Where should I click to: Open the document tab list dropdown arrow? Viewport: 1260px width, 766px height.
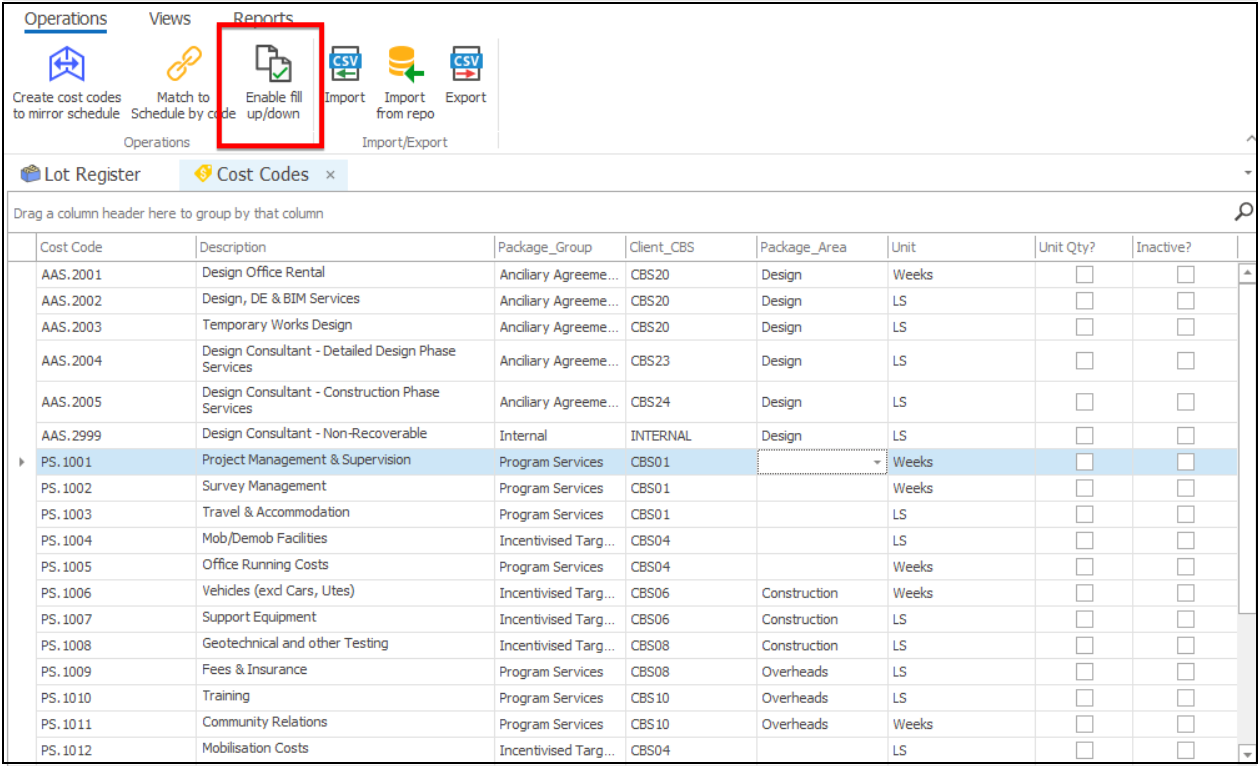click(1248, 174)
